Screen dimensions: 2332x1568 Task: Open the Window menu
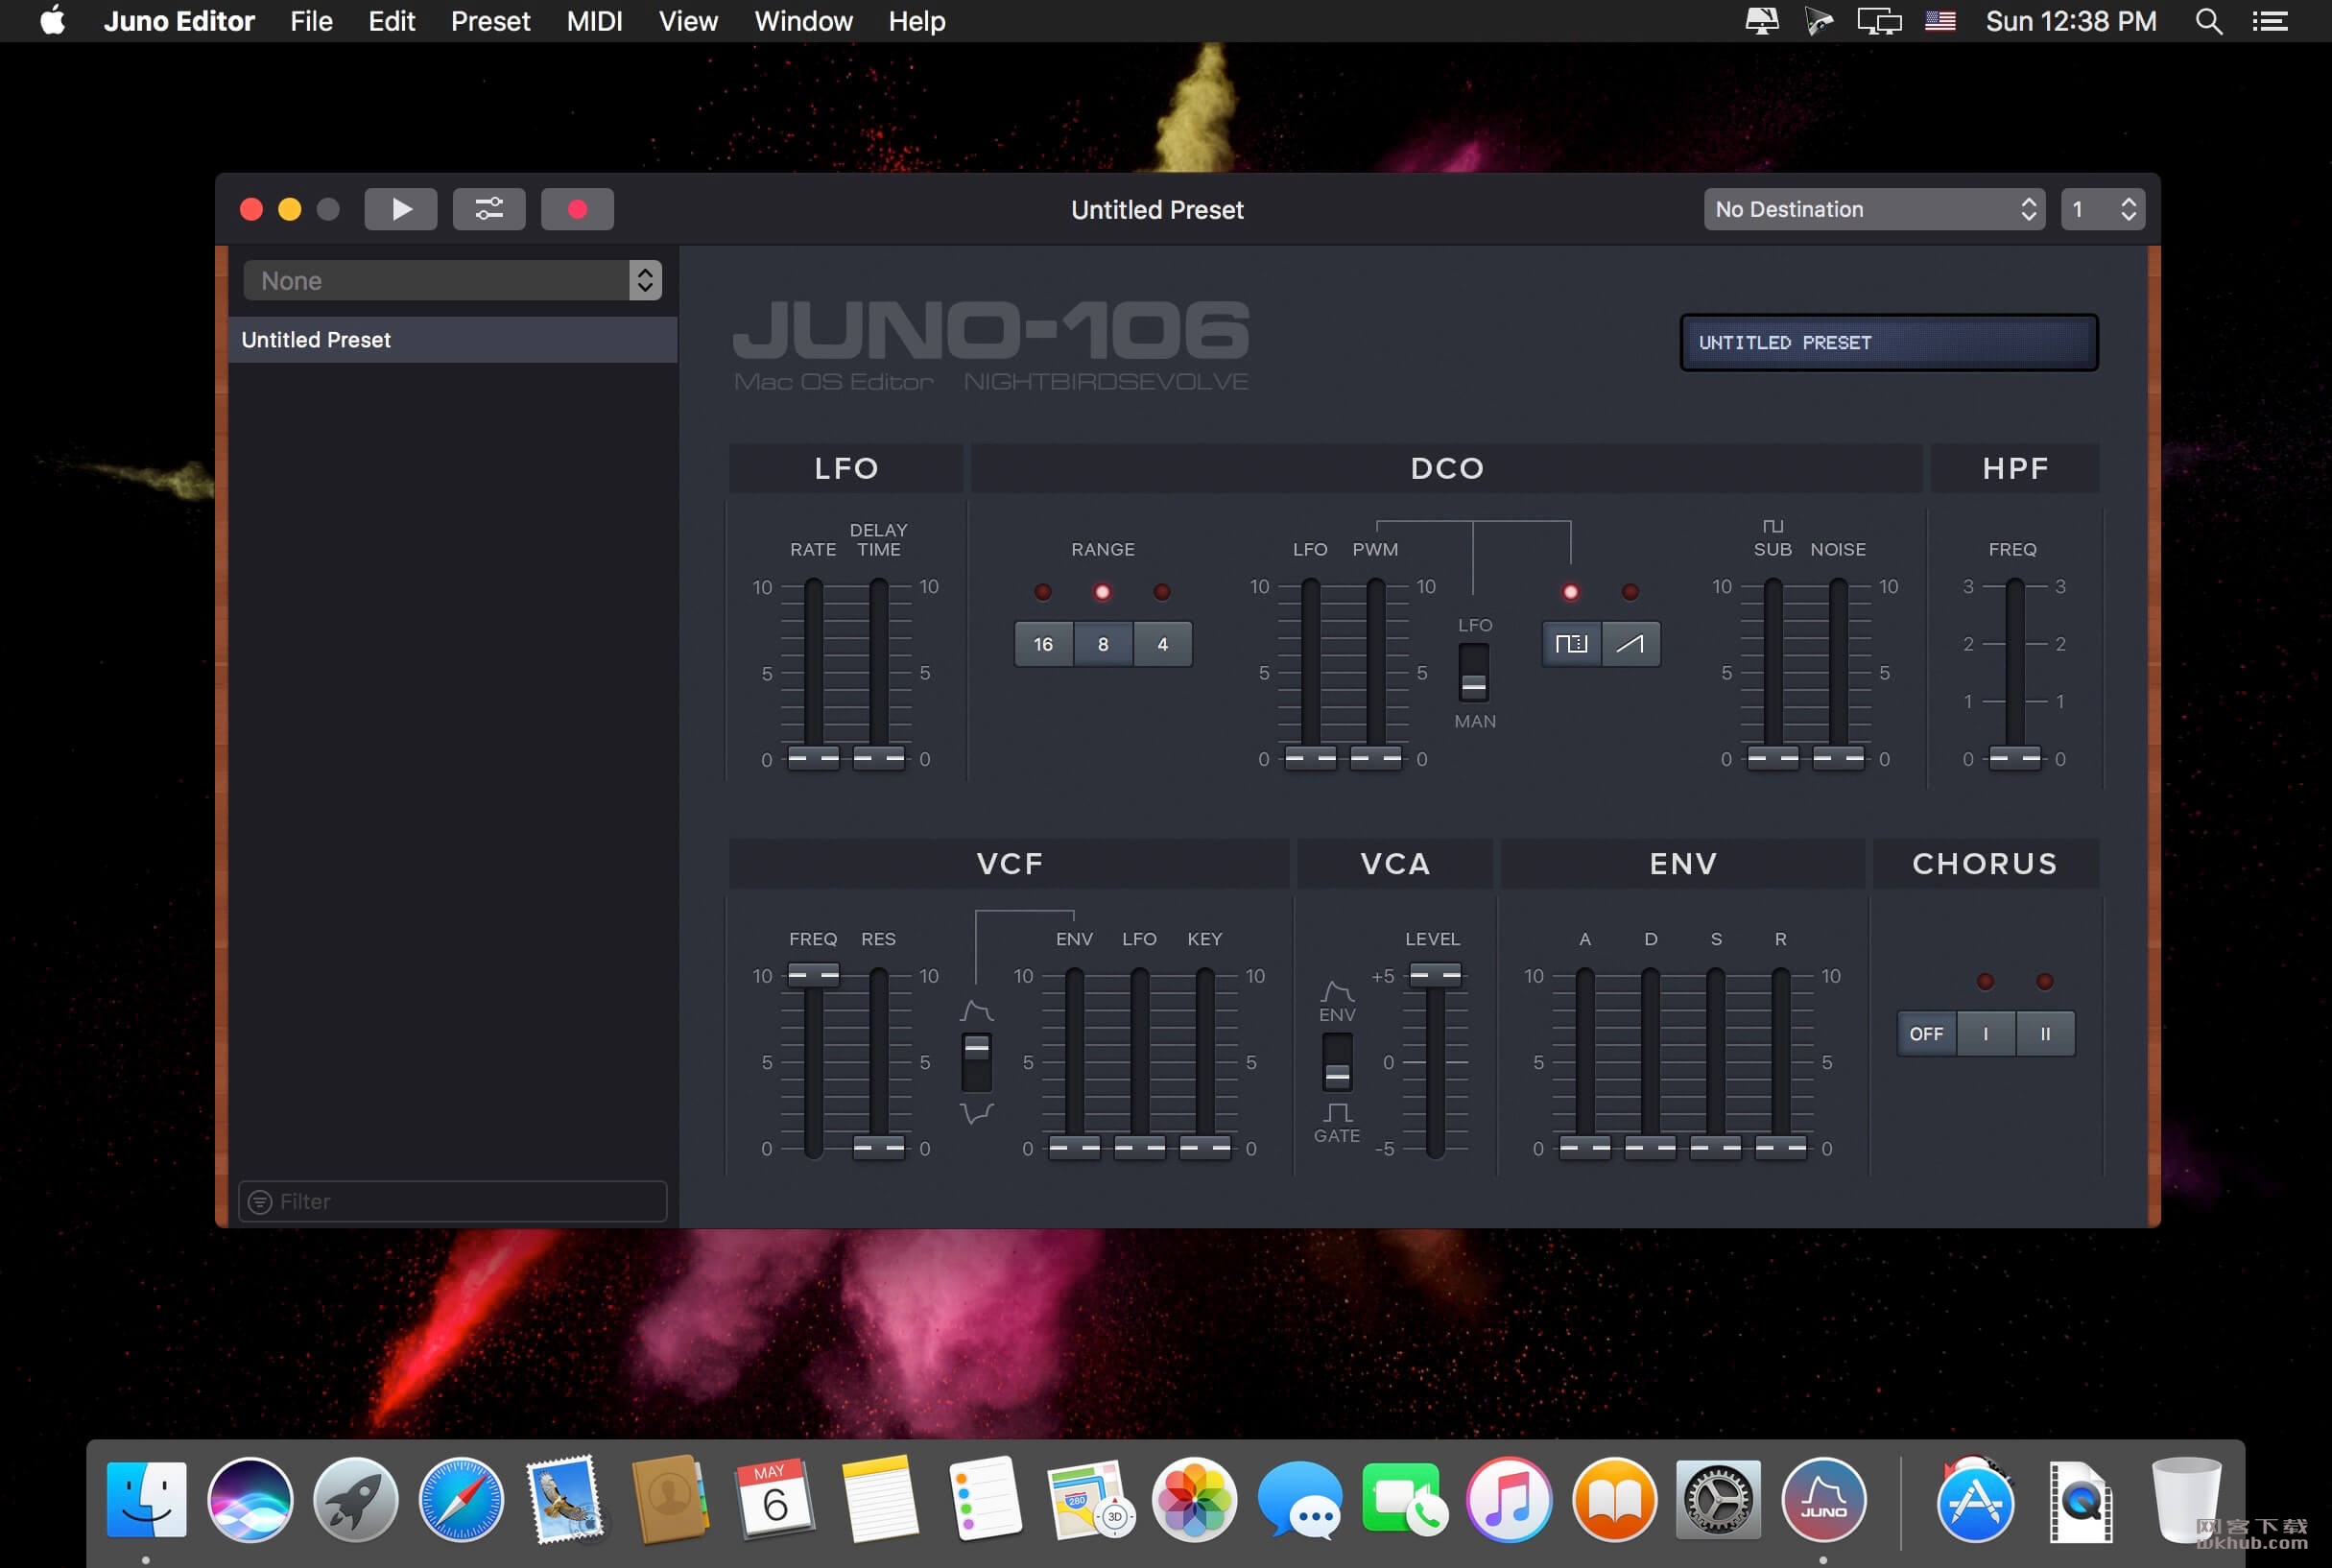[803, 21]
